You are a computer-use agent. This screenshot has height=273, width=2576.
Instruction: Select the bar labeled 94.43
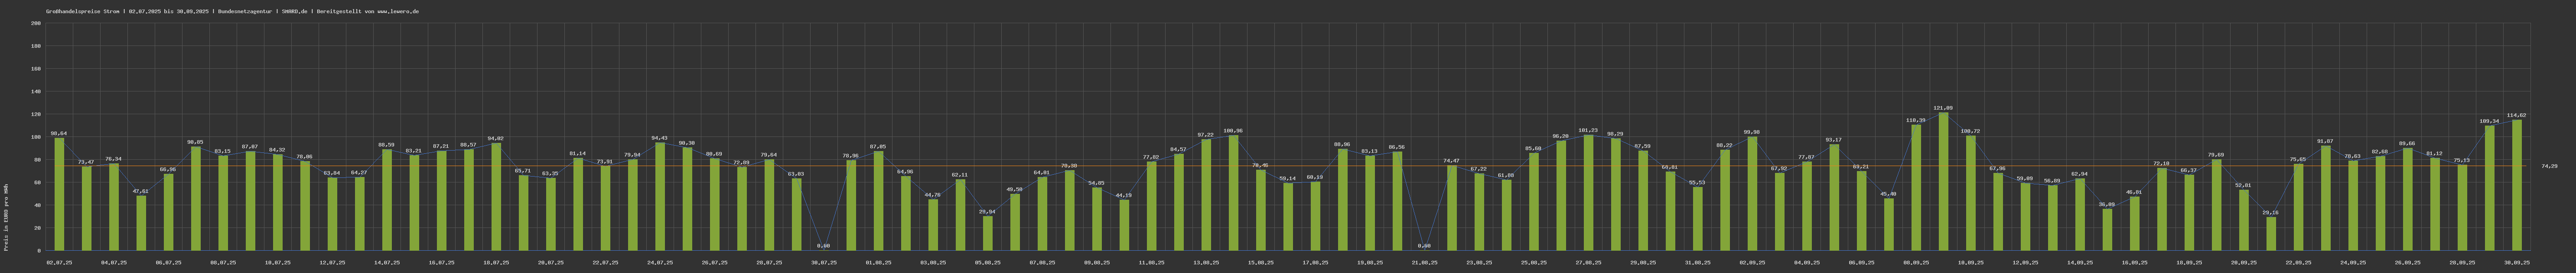pyautogui.click(x=660, y=196)
